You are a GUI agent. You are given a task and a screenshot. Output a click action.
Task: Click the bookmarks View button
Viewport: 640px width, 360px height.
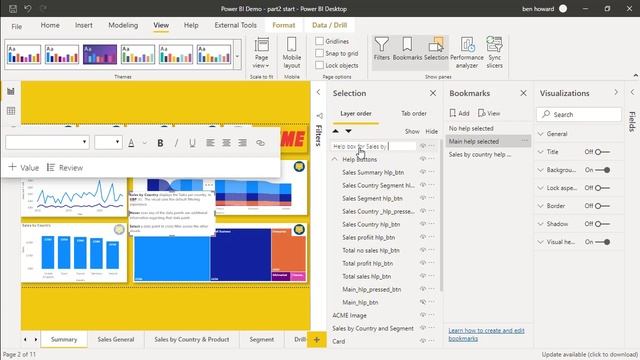pos(489,113)
